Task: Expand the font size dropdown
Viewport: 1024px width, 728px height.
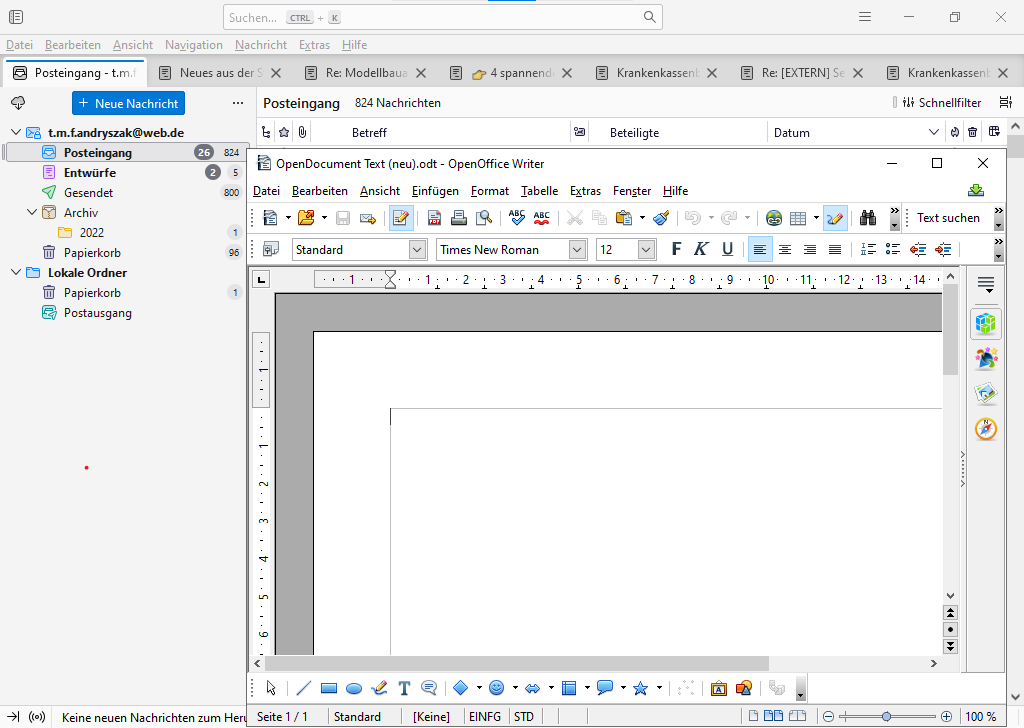Action: (646, 250)
